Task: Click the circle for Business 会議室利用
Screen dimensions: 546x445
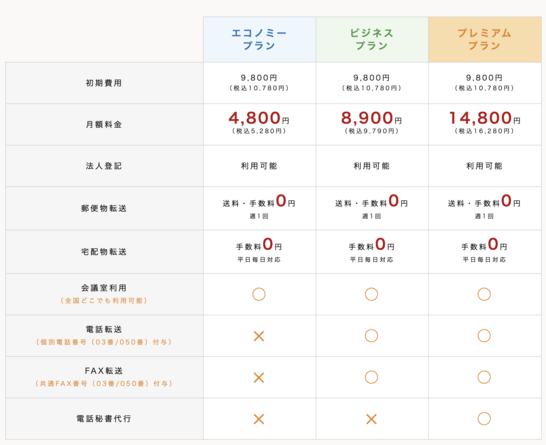Action: [x=372, y=294]
